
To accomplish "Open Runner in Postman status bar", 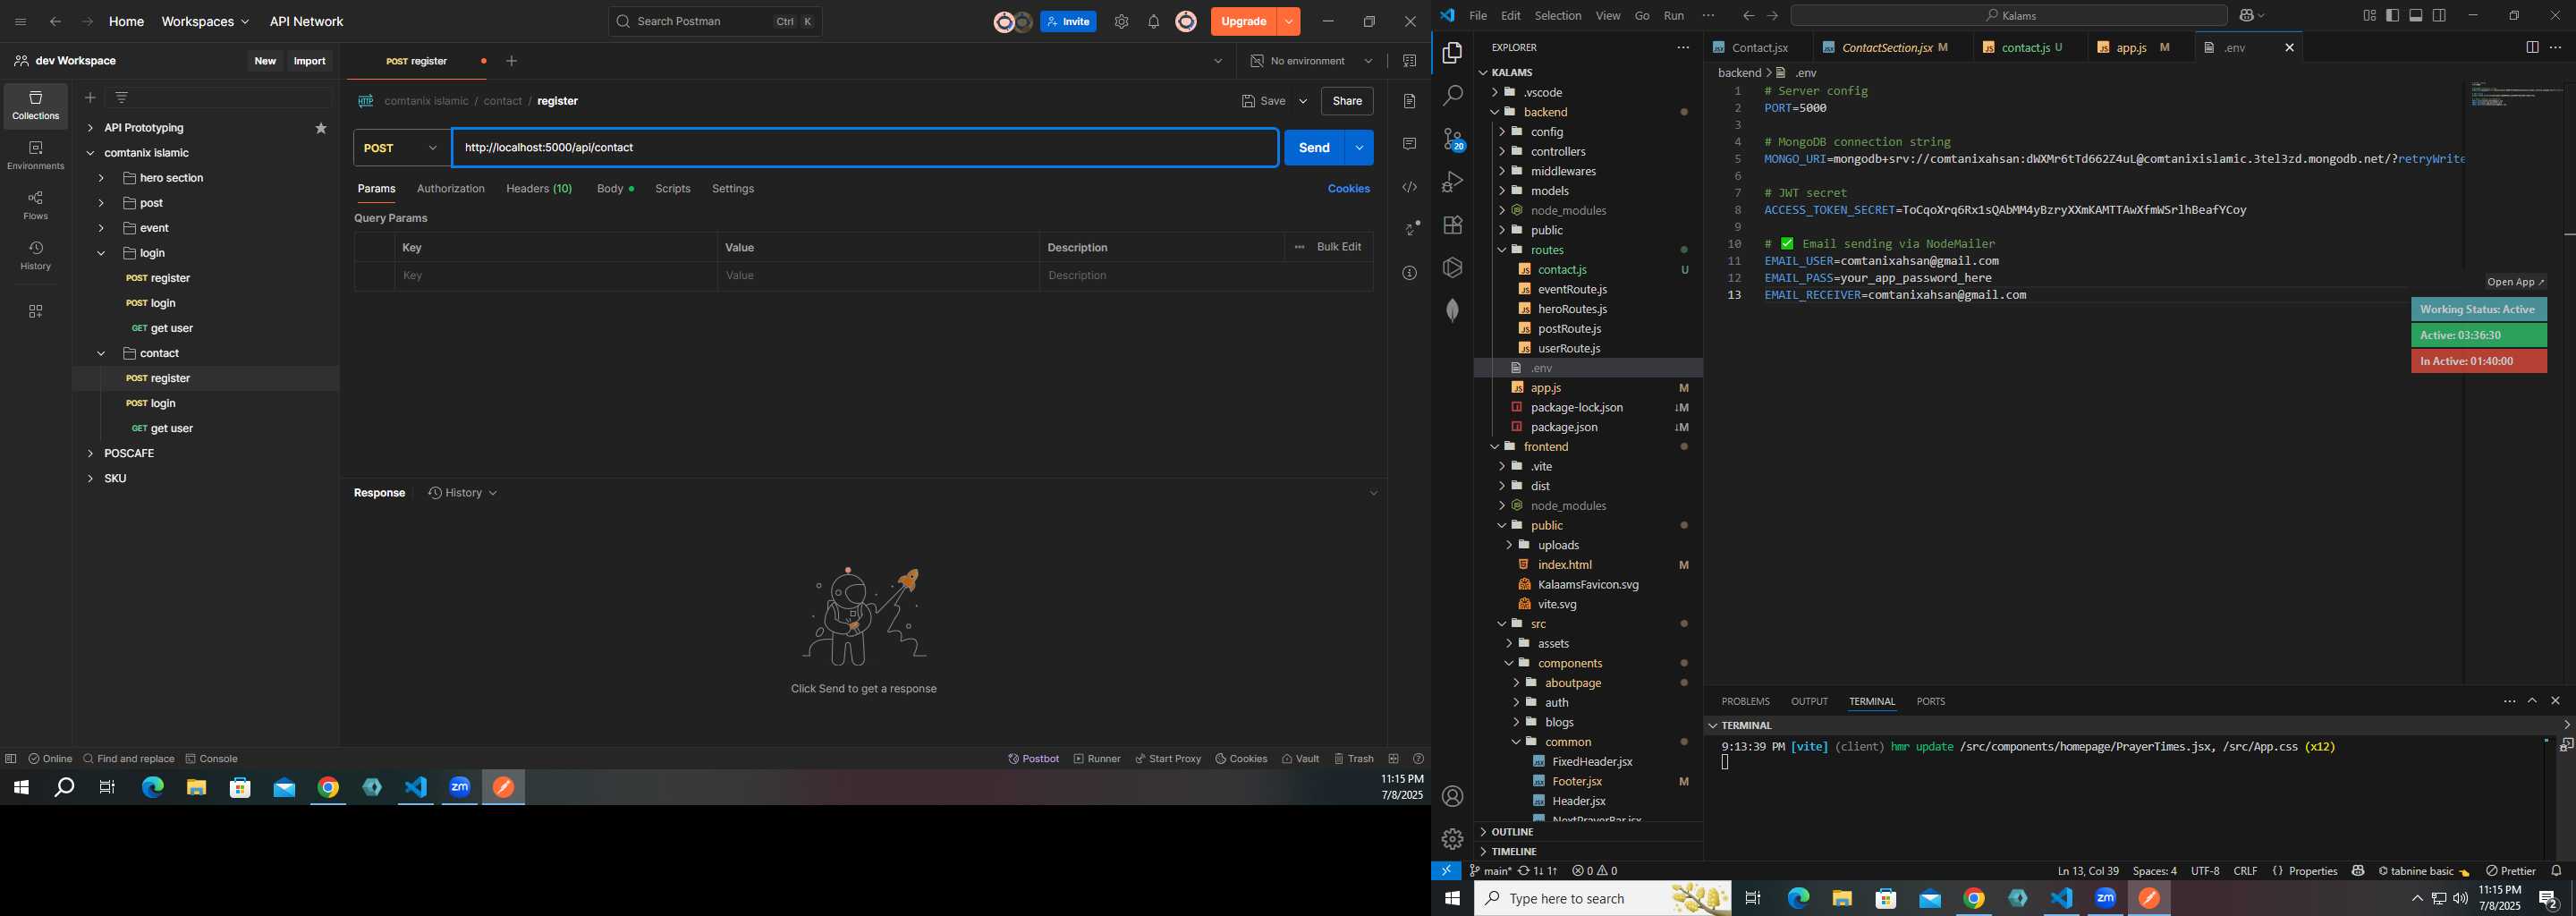I will click(1097, 759).
